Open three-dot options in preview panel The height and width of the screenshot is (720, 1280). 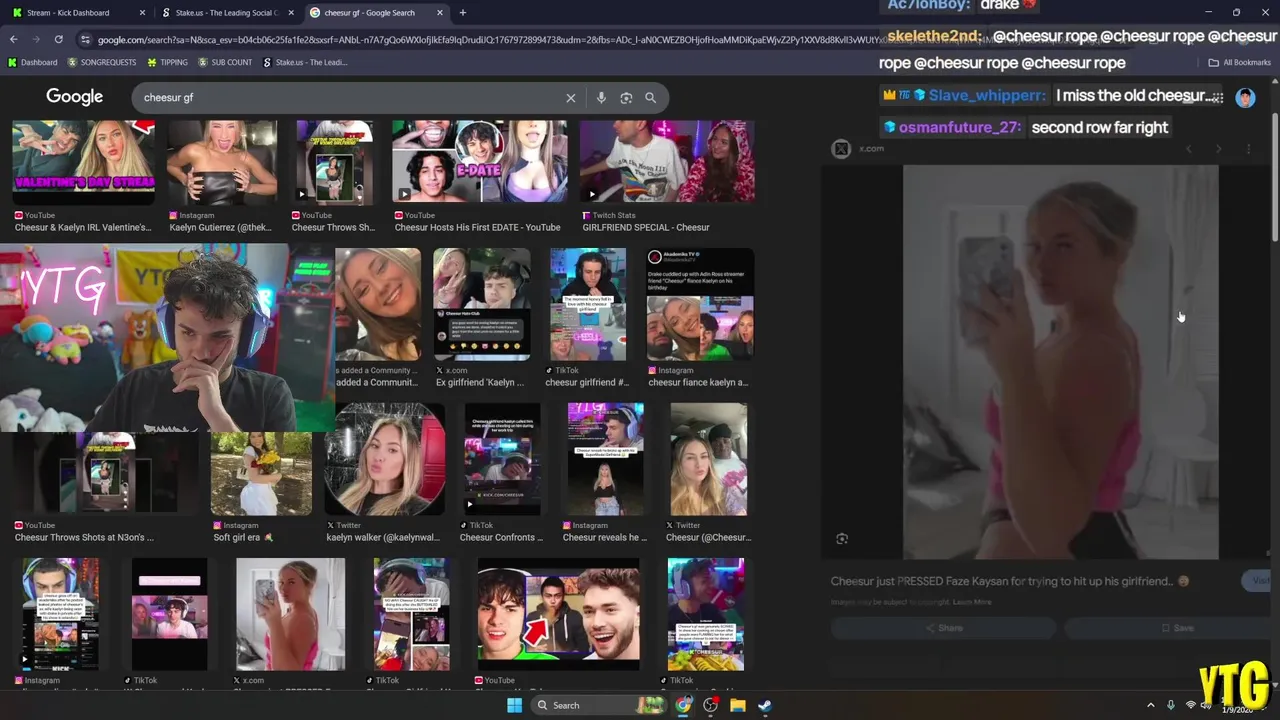(x=1248, y=149)
